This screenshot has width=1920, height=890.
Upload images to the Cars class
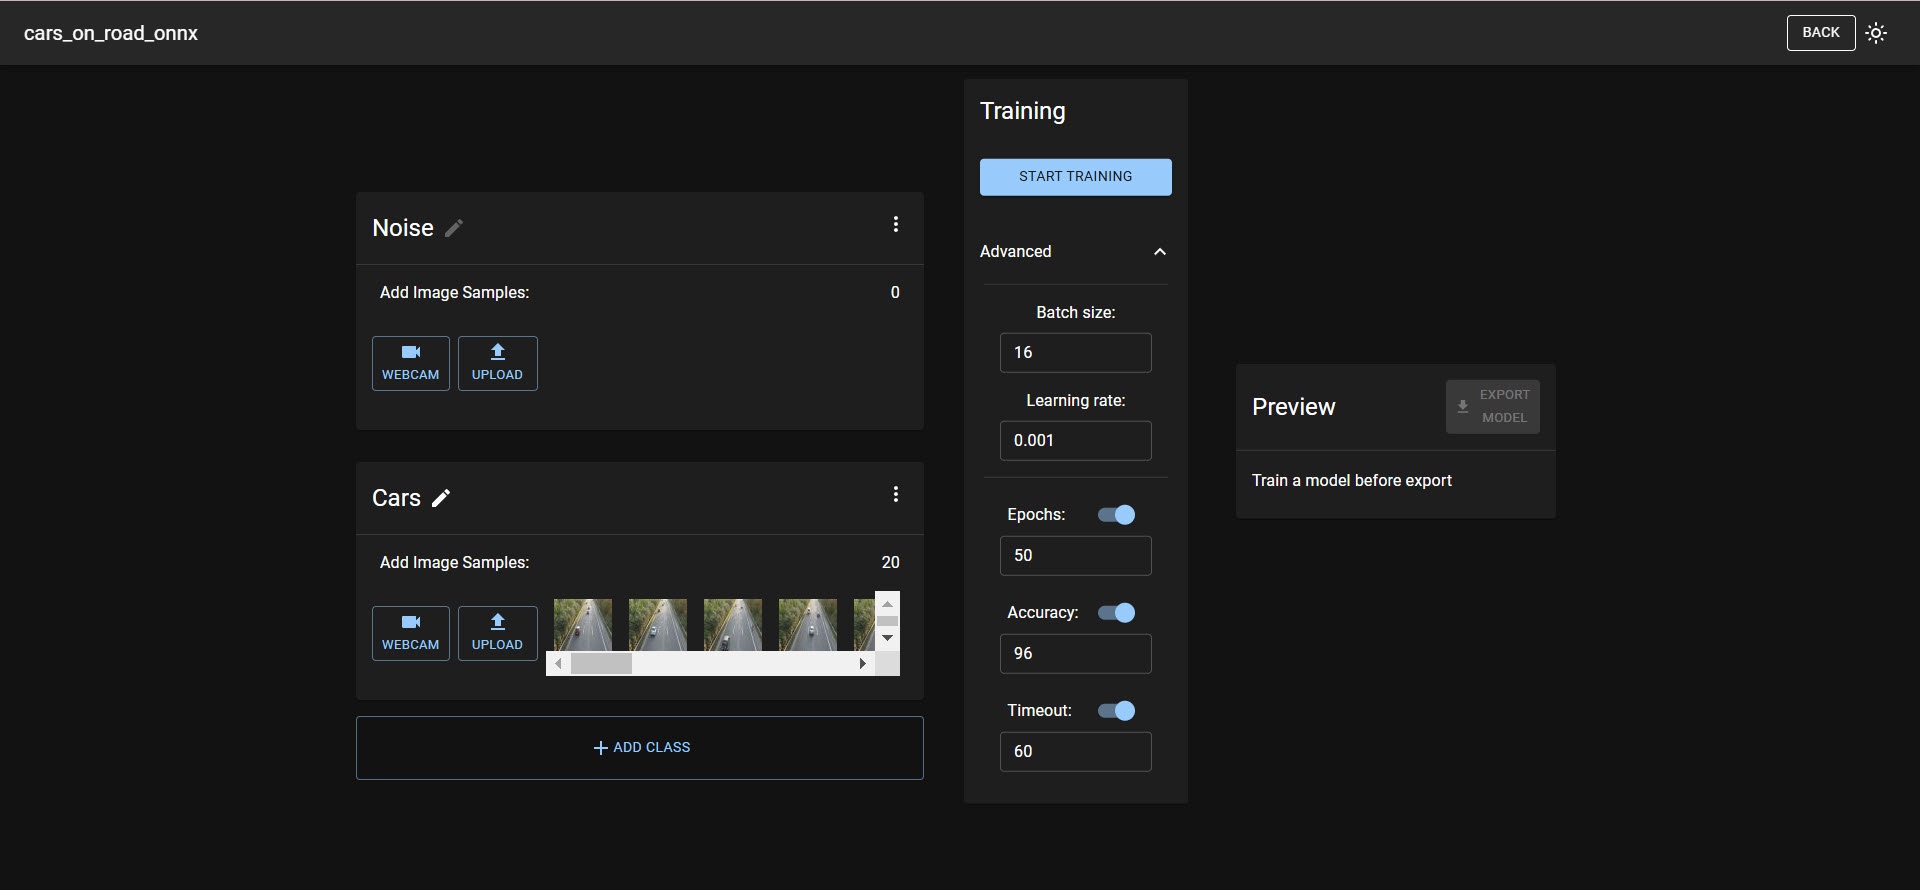click(497, 633)
